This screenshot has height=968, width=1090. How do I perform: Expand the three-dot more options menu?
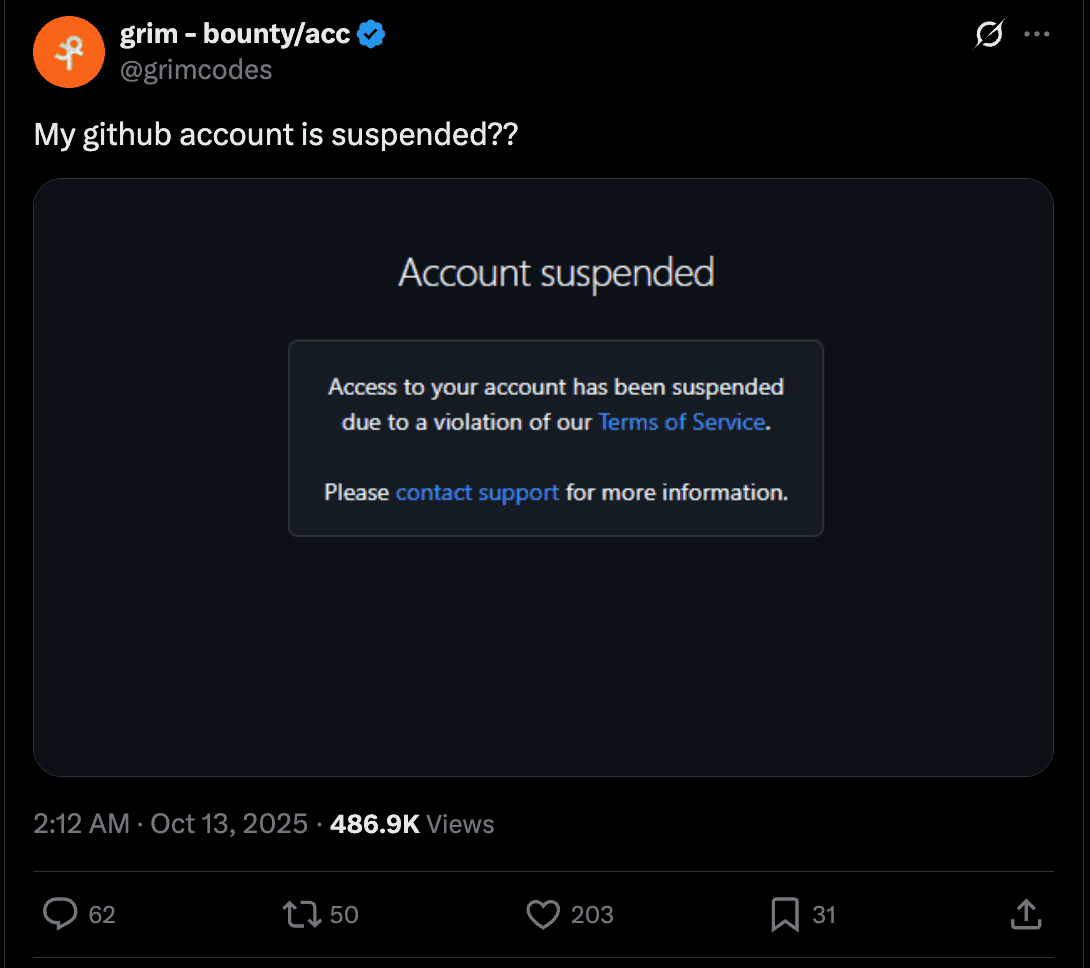tap(1037, 35)
